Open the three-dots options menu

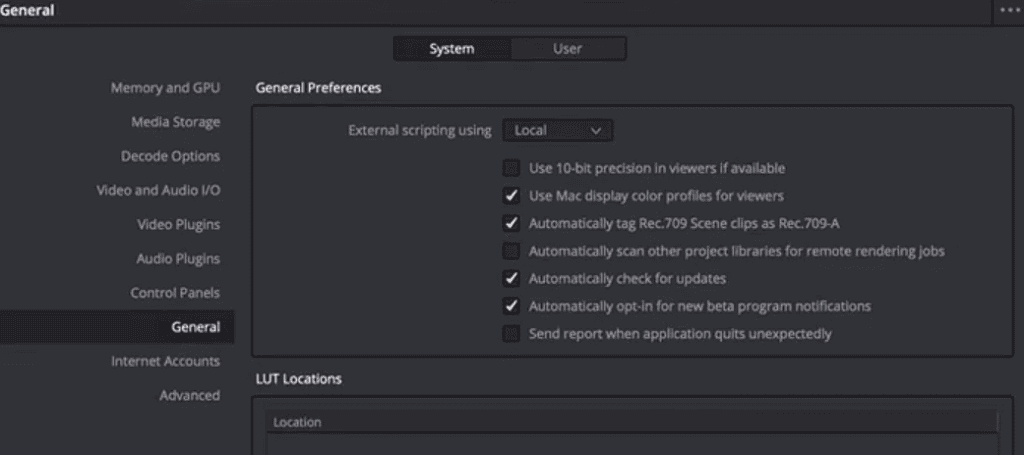[1008, 10]
